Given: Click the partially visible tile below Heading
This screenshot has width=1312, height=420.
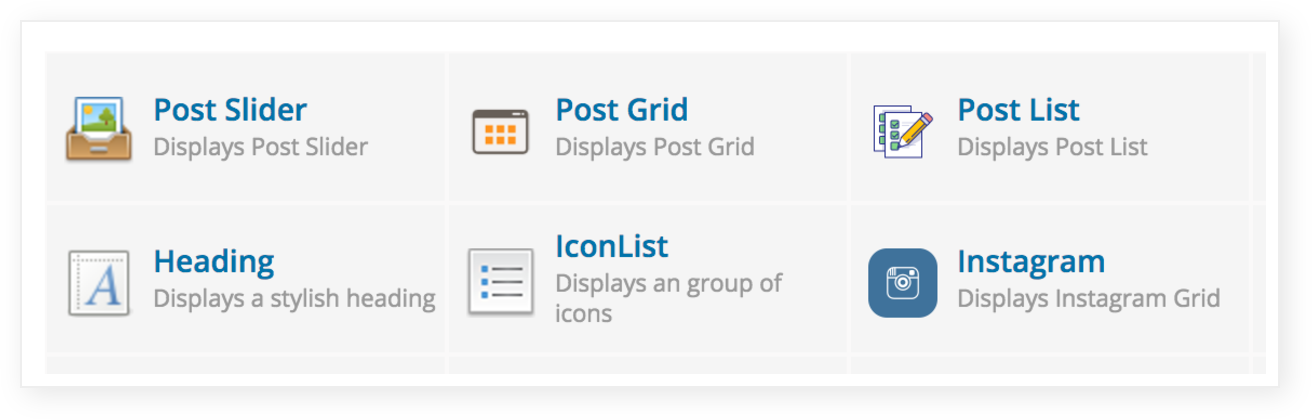Looking at the screenshot, I should [246, 365].
